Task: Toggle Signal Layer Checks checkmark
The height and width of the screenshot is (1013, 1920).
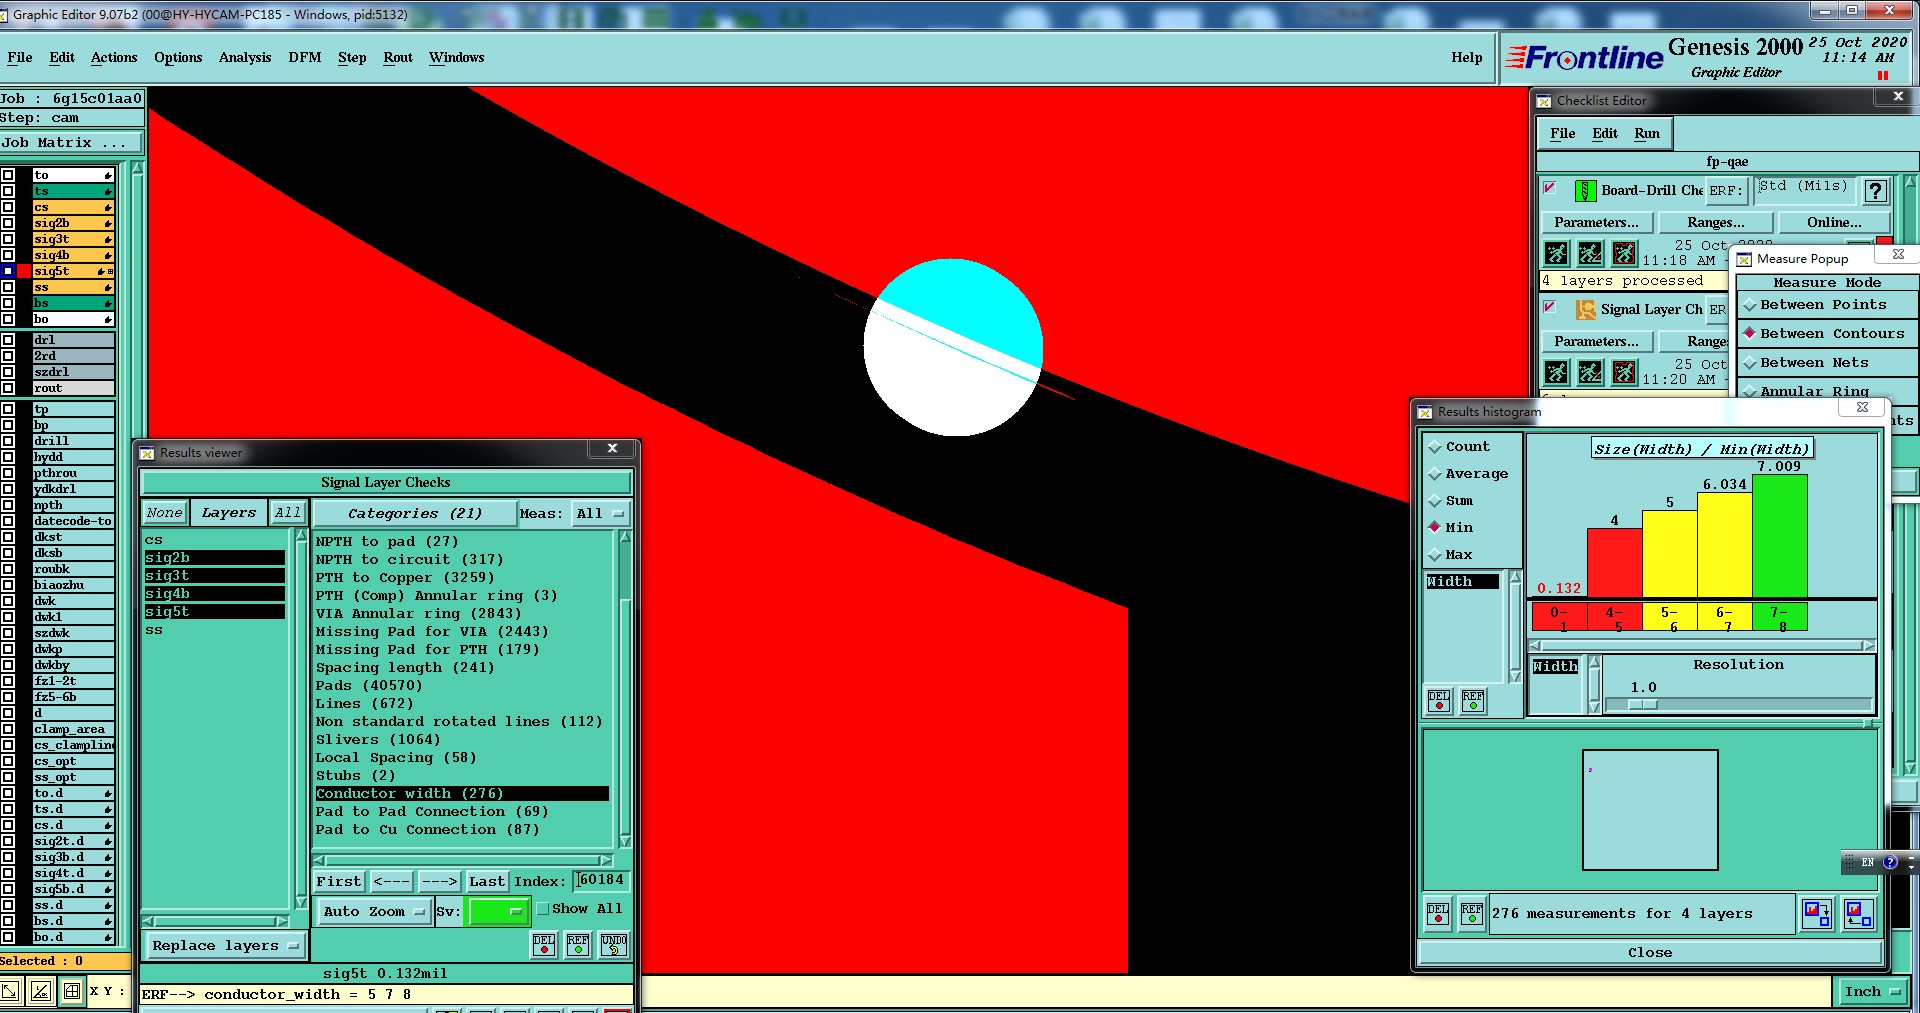Action: coord(1550,307)
